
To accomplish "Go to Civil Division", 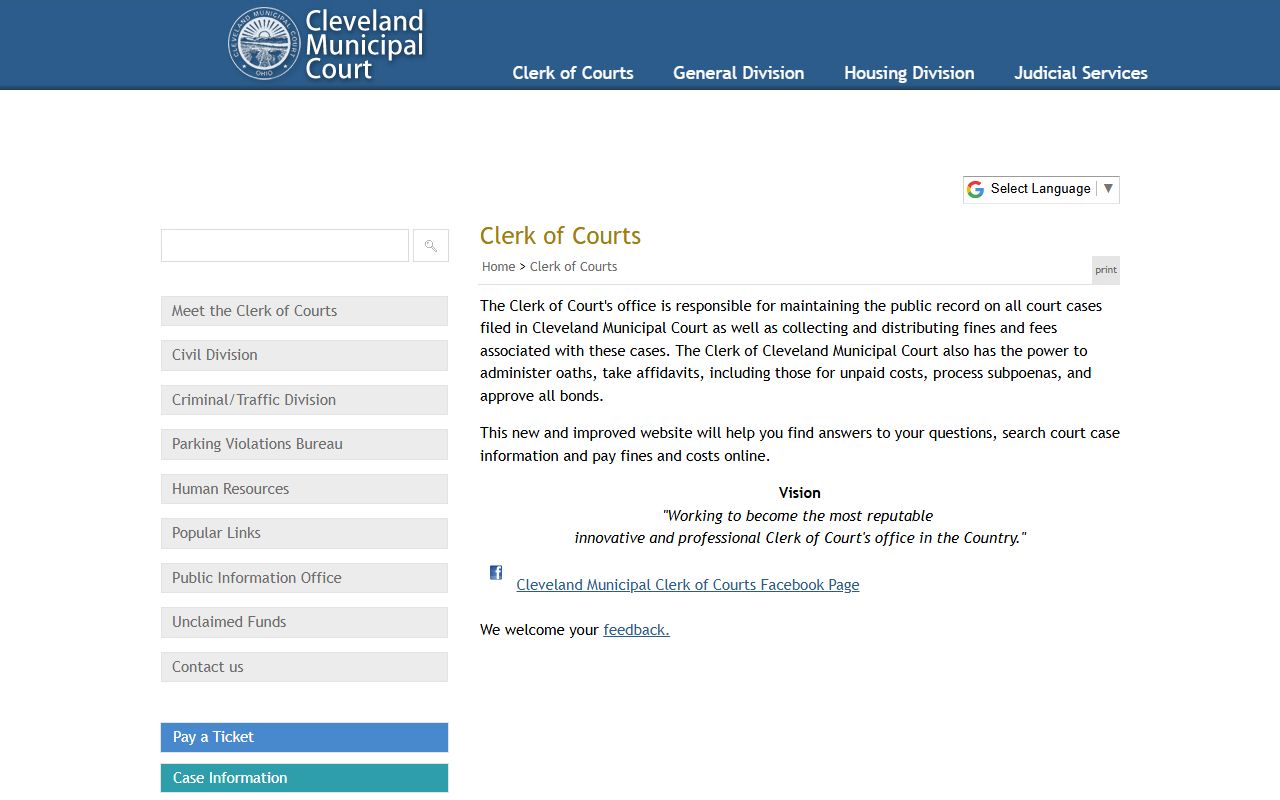I will point(304,355).
